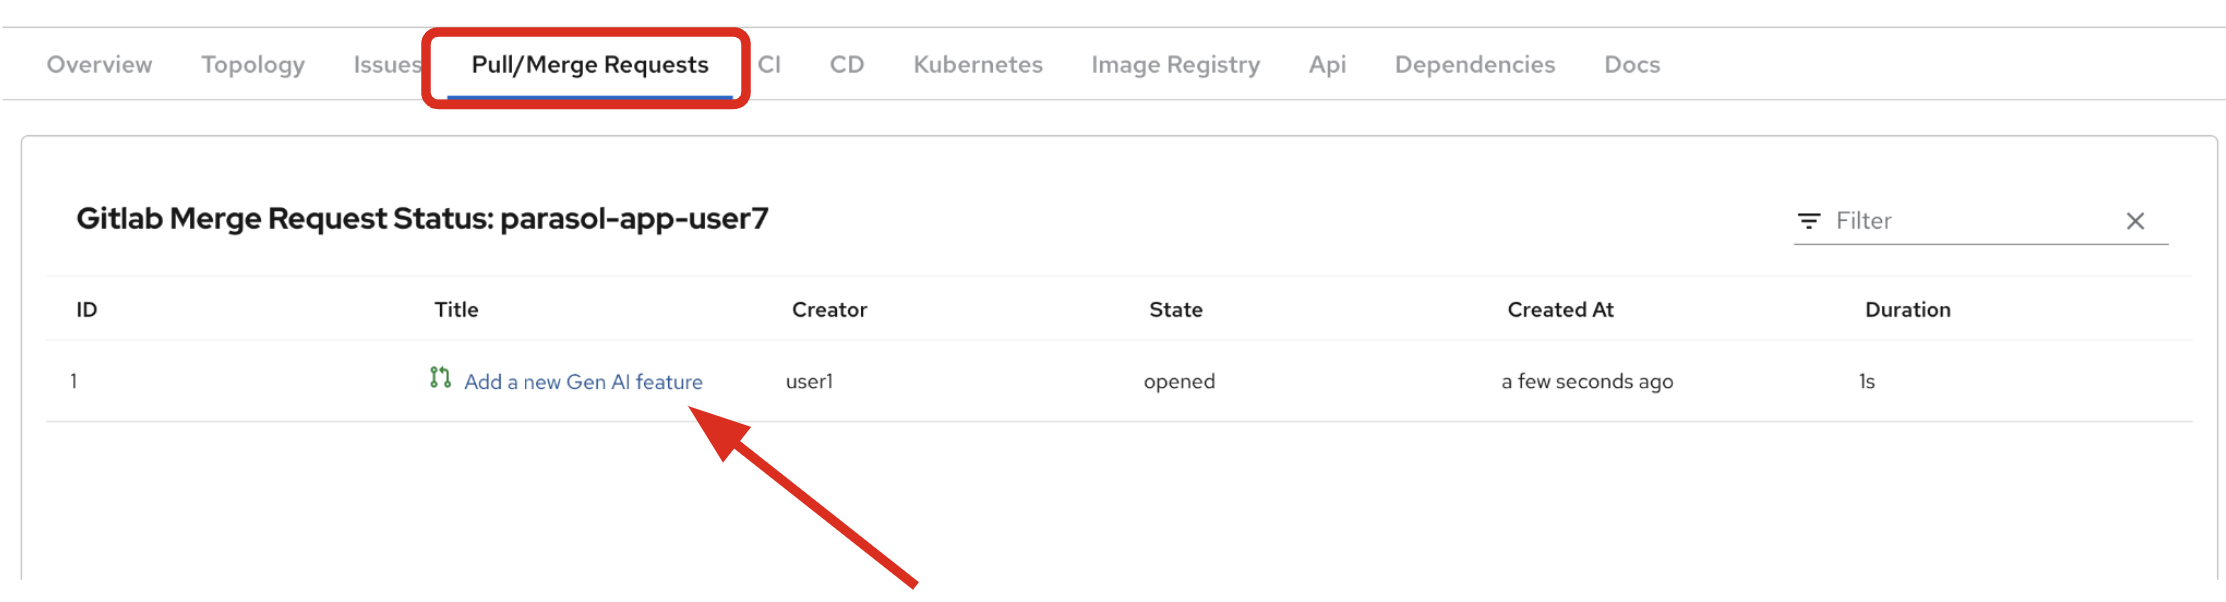Go to the Issues tab

pos(386,65)
